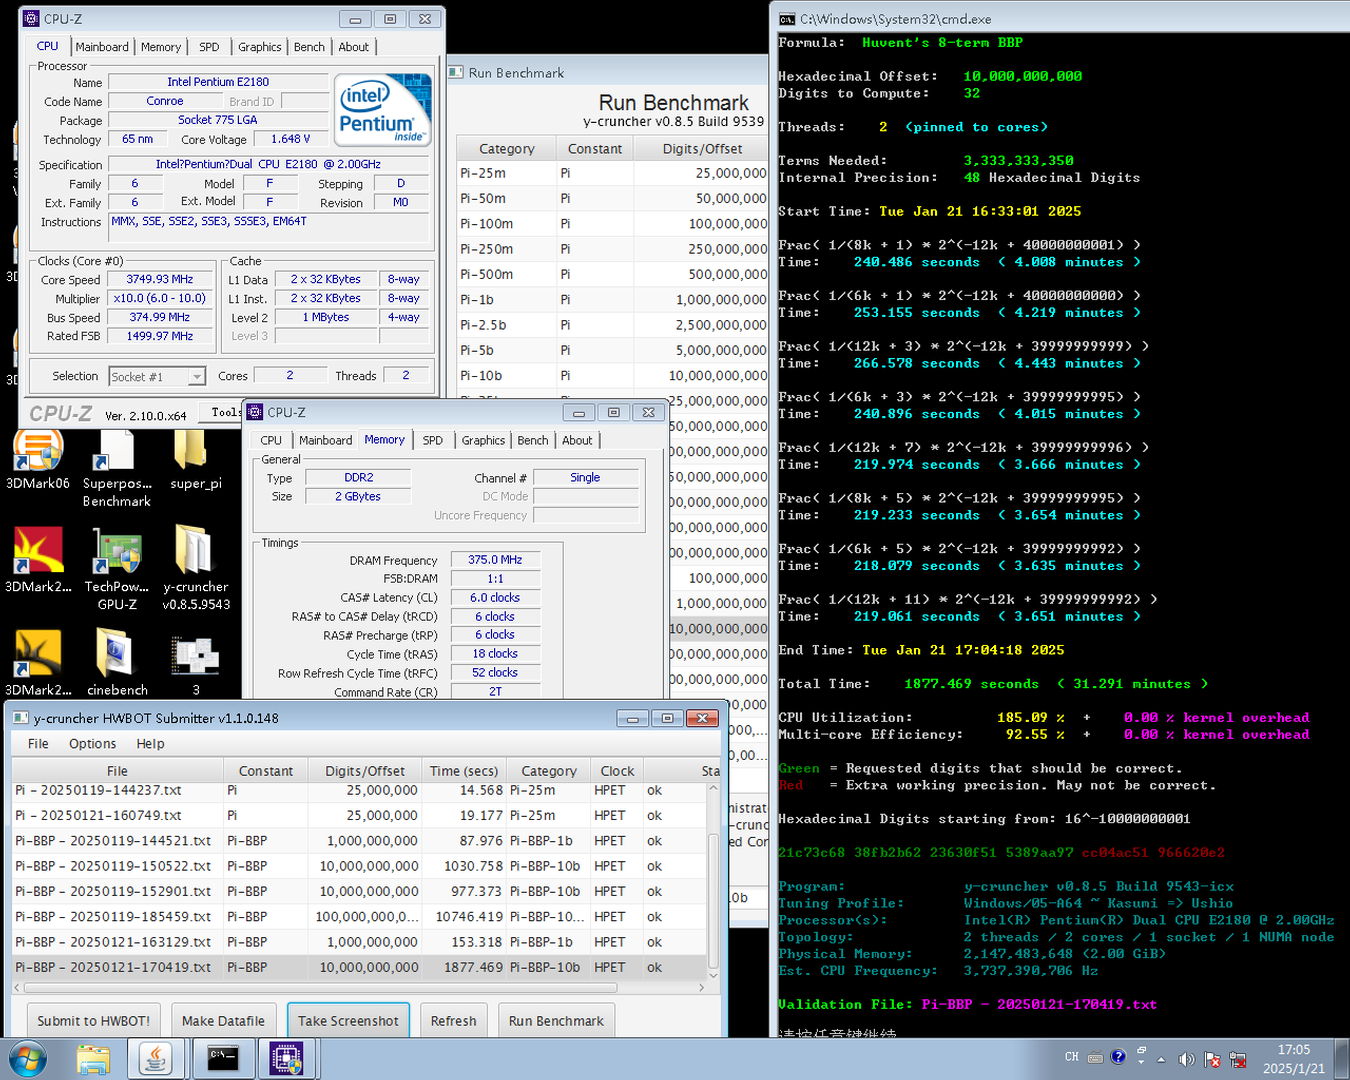Open the desktop item named 3
Screen dimensions: 1350x1080
[x=195, y=664]
